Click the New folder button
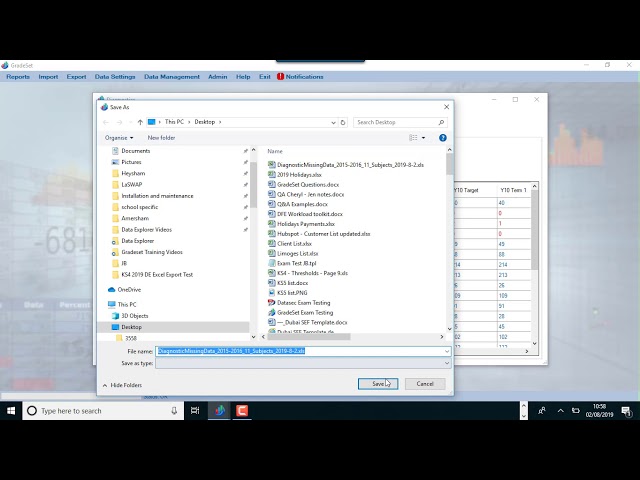Viewport: 640px width, 480px height. tap(161, 138)
